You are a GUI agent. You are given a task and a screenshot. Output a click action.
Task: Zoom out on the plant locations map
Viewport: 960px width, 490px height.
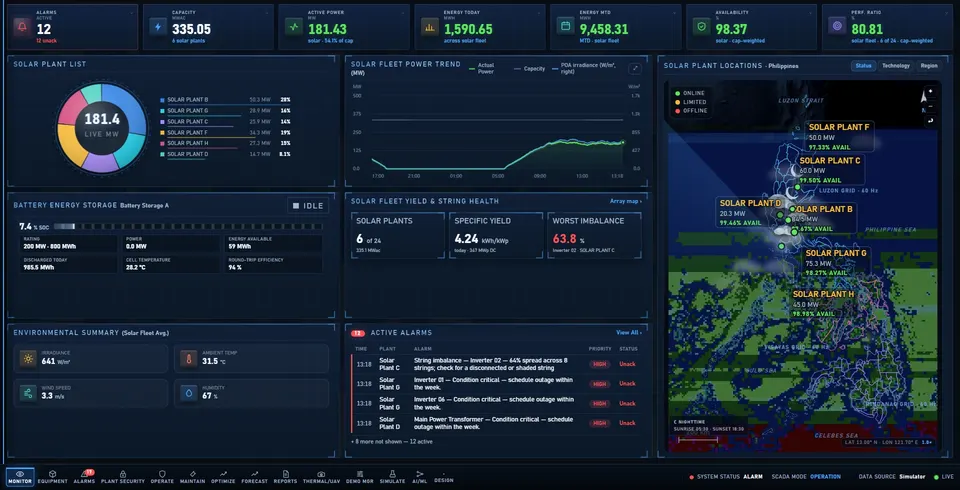pos(931,106)
